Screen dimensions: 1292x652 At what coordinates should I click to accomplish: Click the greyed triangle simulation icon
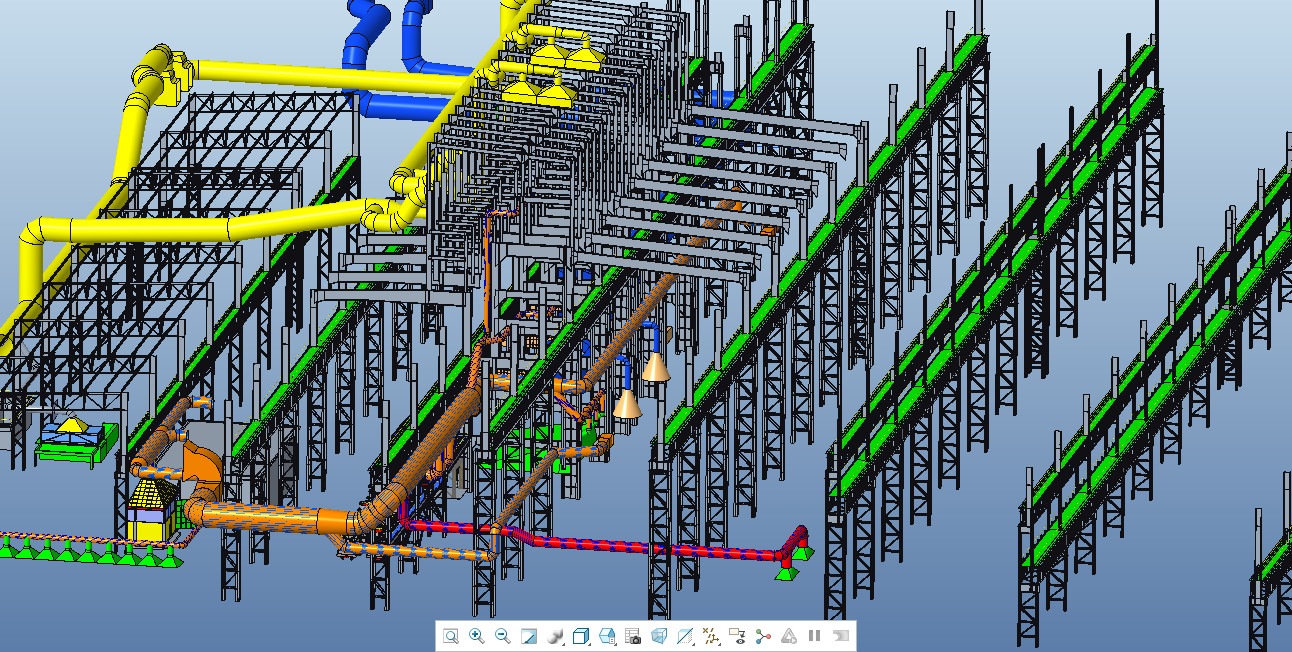(790, 636)
